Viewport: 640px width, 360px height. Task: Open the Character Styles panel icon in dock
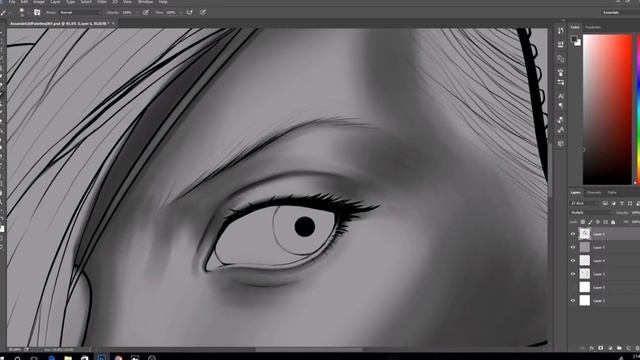pyautogui.click(x=561, y=130)
